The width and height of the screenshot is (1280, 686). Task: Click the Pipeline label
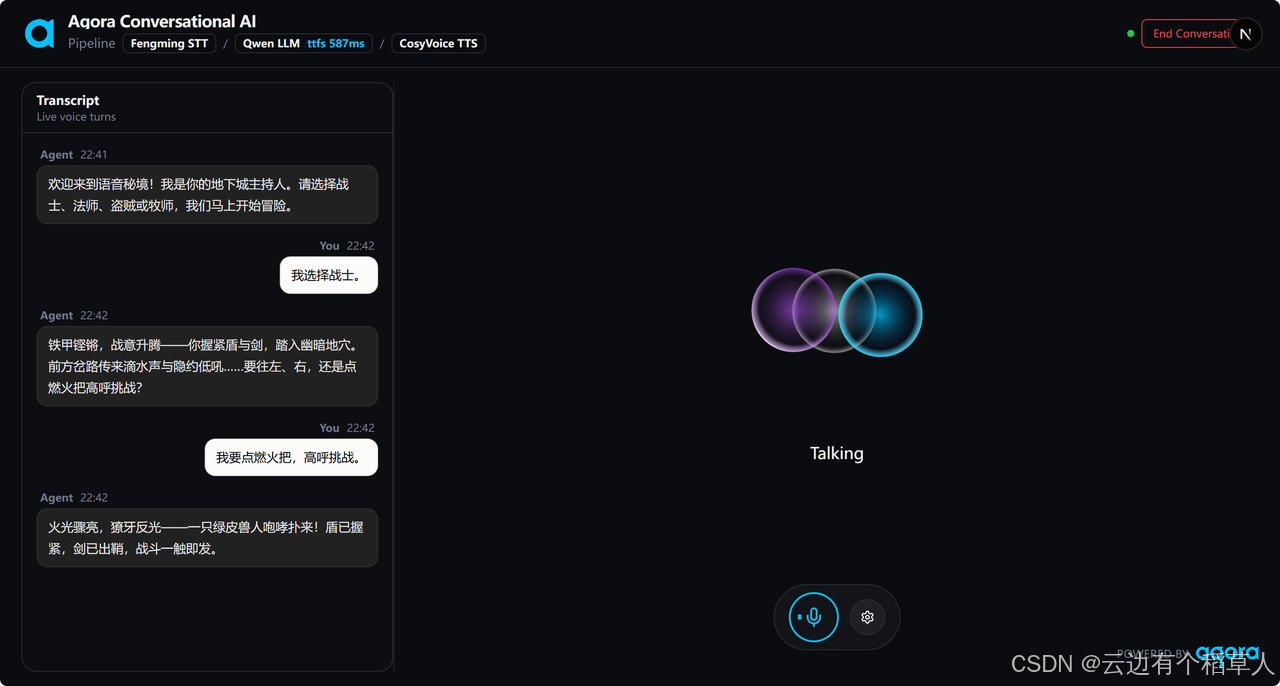pyautogui.click(x=92, y=44)
